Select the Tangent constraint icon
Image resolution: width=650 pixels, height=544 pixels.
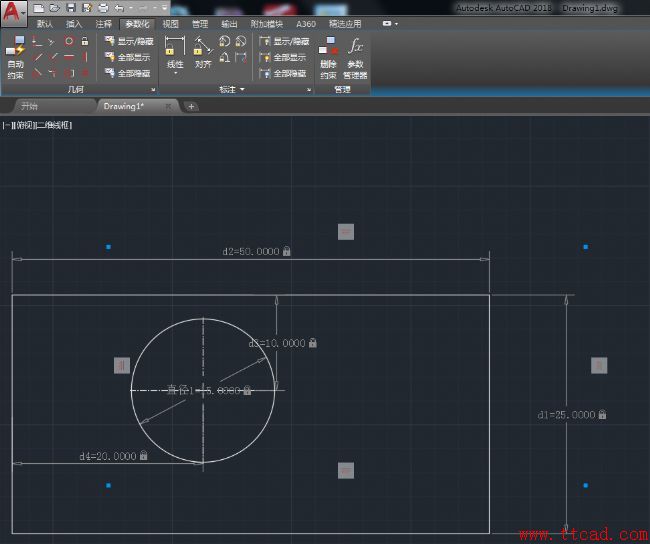point(37,73)
